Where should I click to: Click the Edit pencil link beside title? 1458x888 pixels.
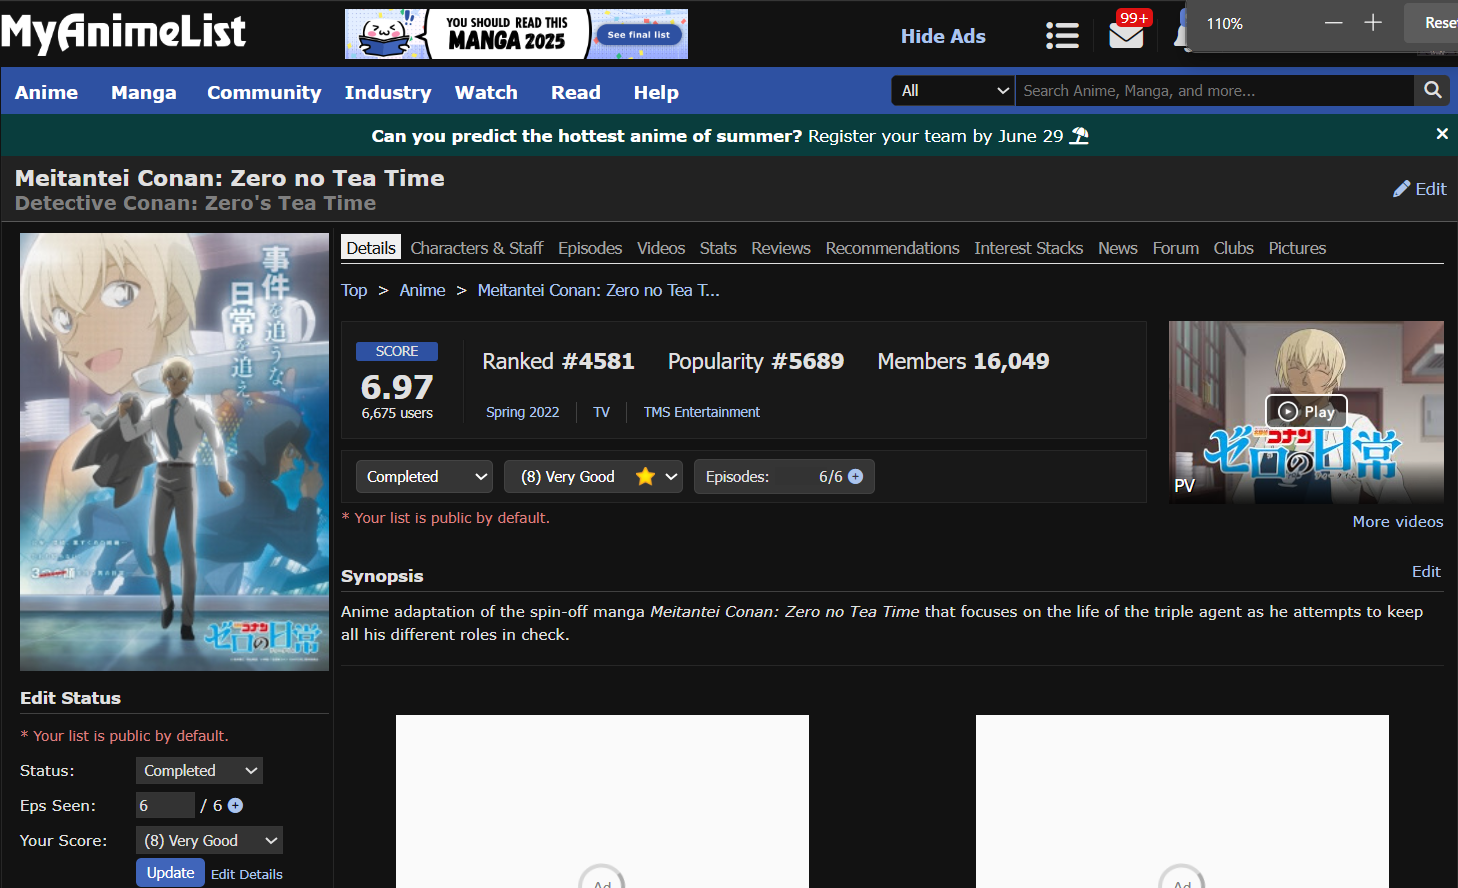click(1420, 189)
